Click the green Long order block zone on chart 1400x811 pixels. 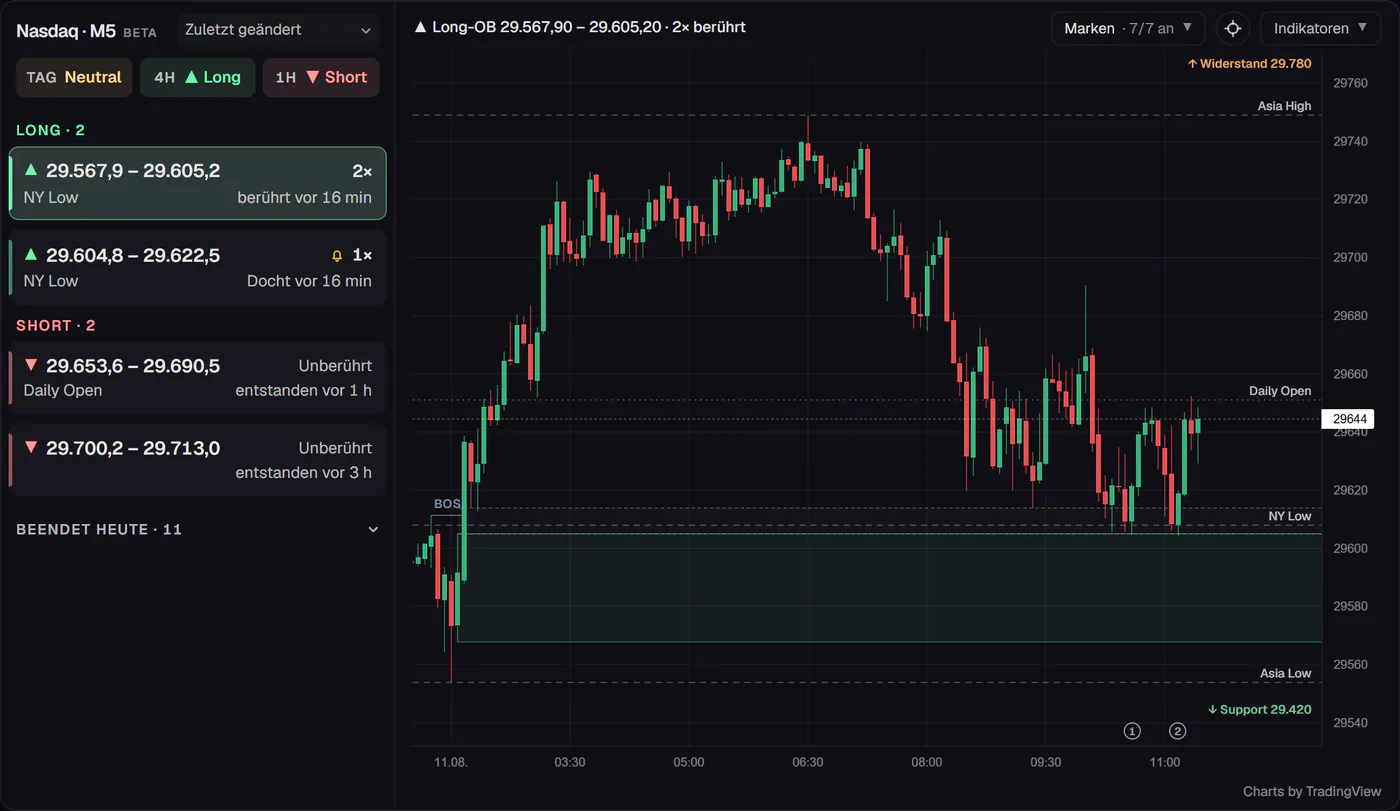pyautogui.click(x=890, y=587)
